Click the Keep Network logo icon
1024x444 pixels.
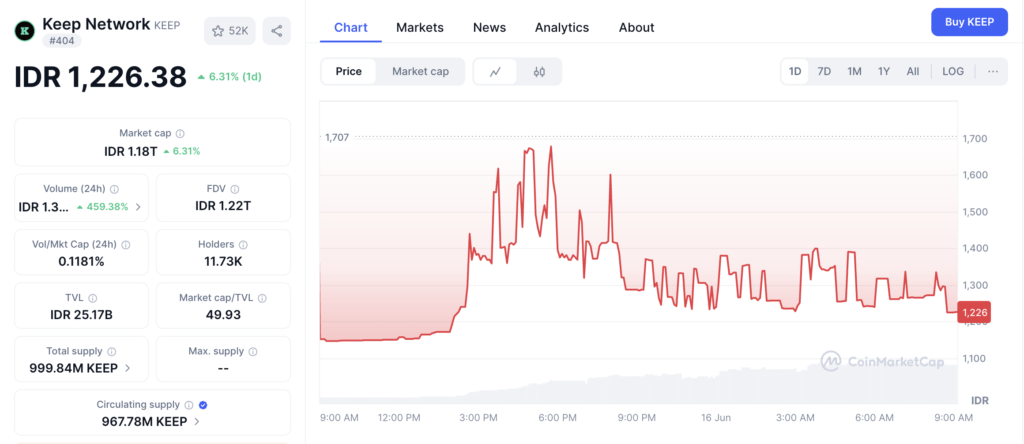[x=25, y=30]
